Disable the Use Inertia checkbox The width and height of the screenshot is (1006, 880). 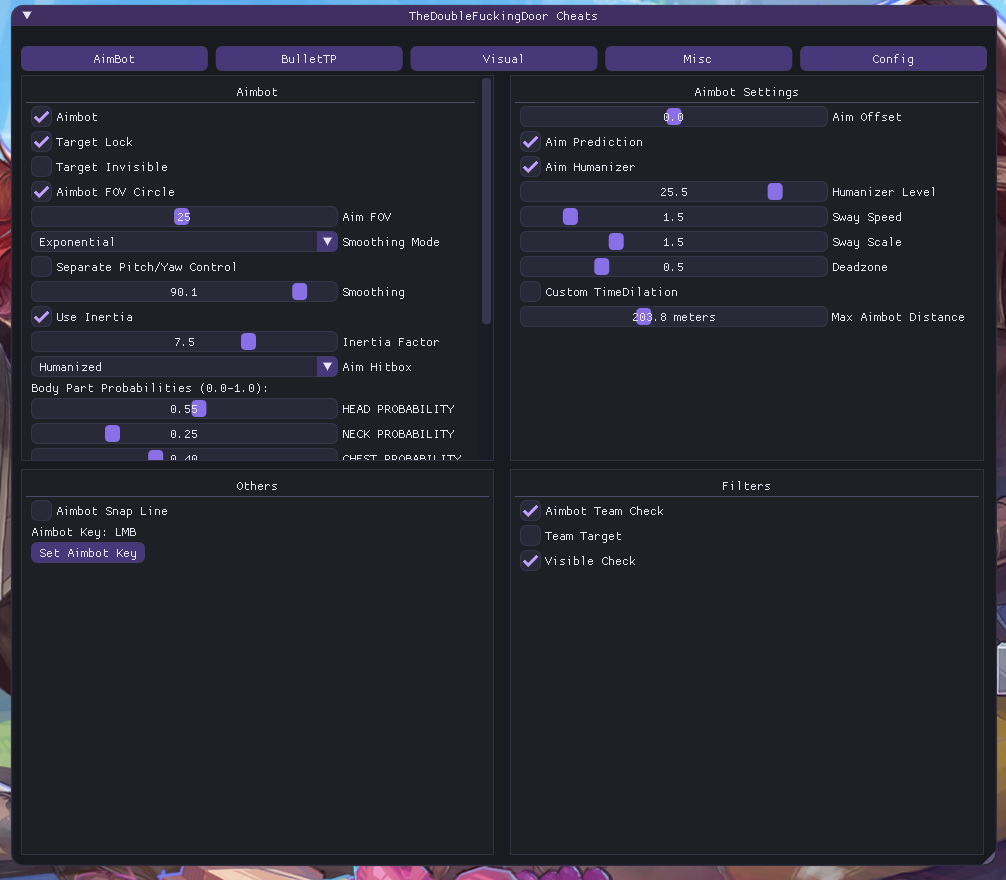[42, 317]
